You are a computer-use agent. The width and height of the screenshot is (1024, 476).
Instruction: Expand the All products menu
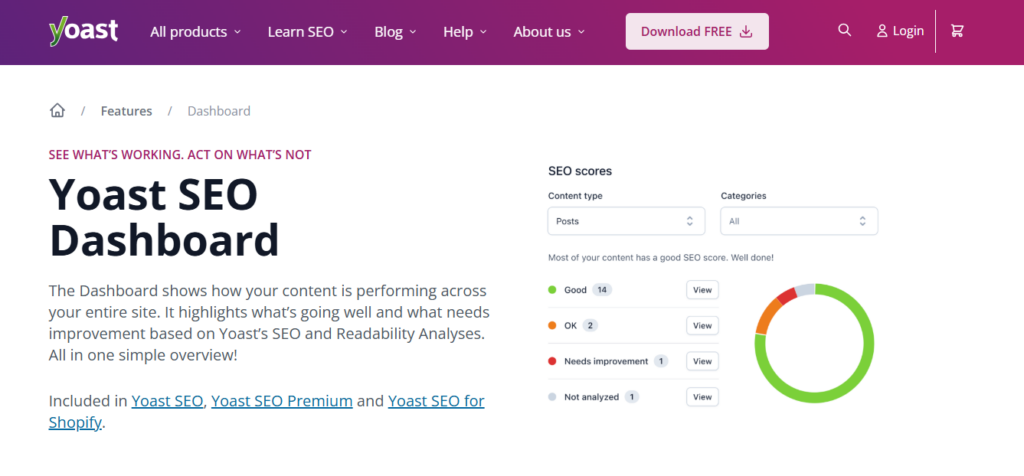195,31
